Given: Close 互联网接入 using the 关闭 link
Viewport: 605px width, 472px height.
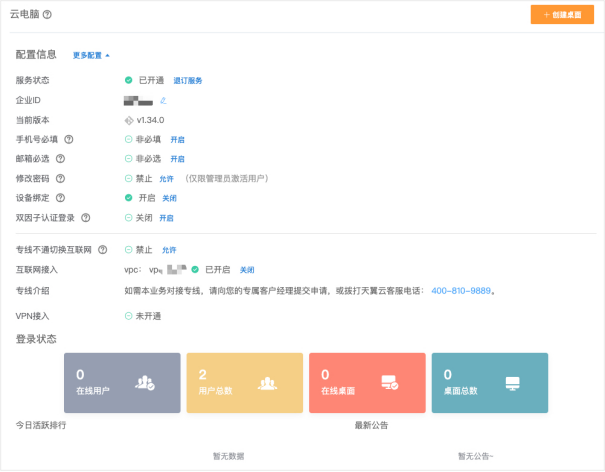Looking at the screenshot, I should tap(247, 270).
